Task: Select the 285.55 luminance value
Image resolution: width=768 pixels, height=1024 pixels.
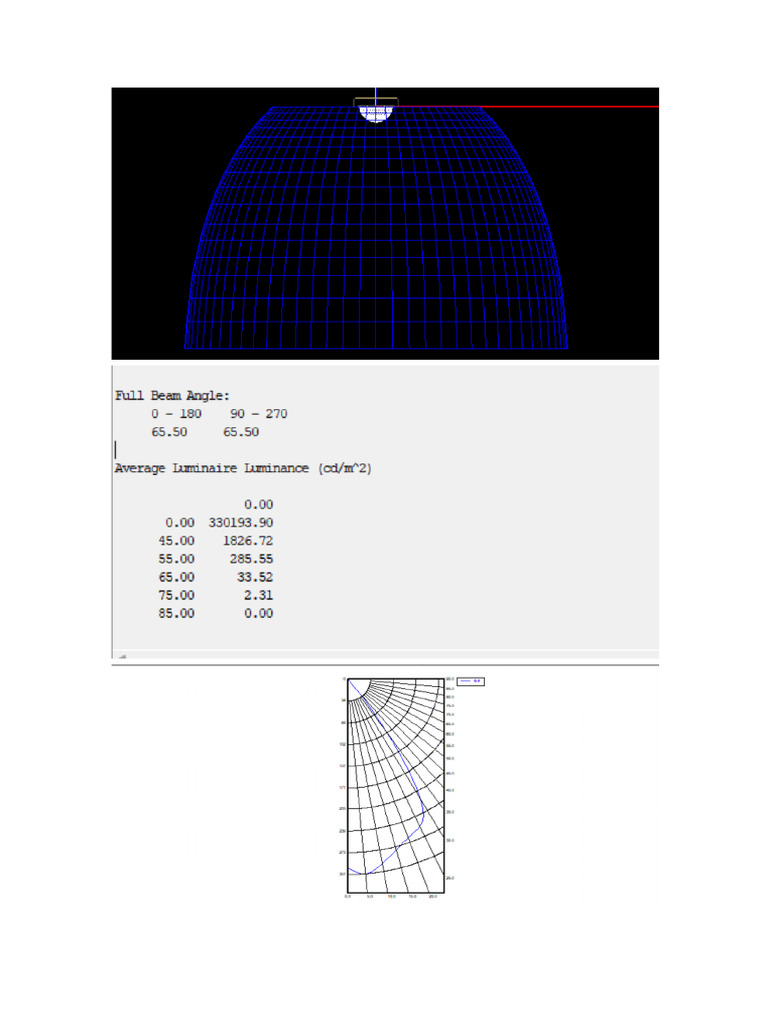Action: [251, 559]
